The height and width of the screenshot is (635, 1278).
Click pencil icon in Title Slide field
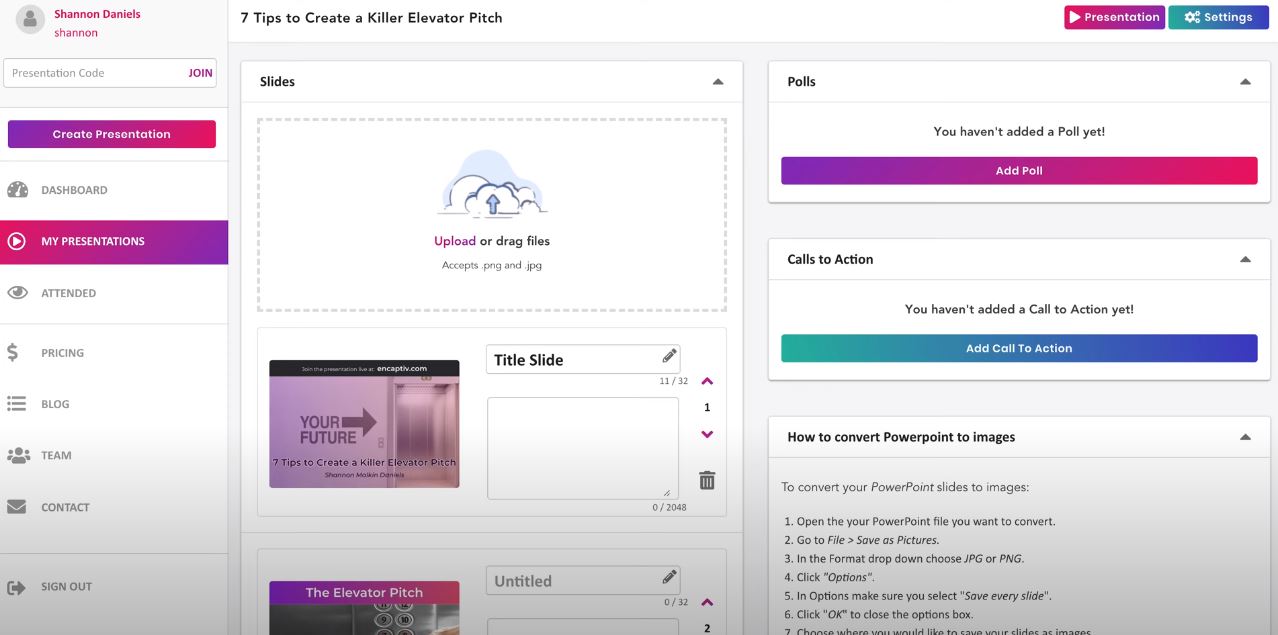coord(669,356)
